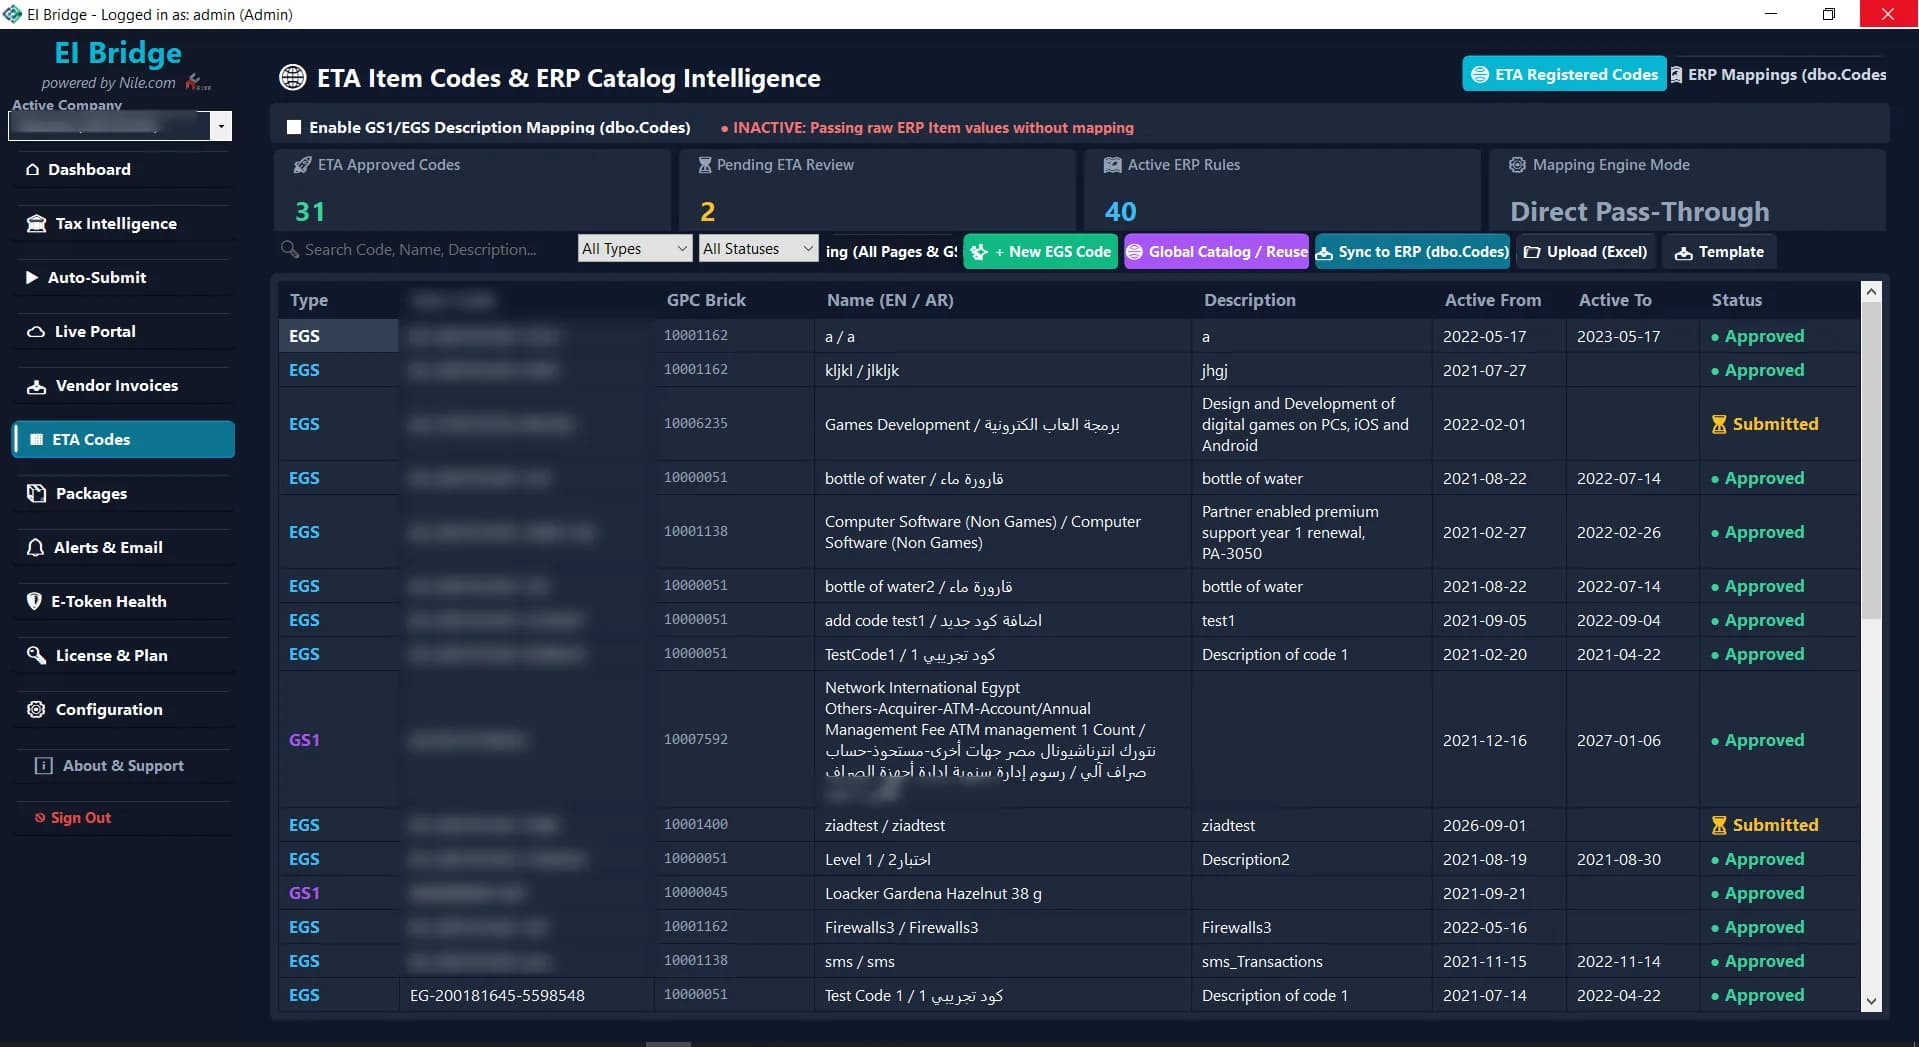Sign out from the sidebar

[x=72, y=818]
